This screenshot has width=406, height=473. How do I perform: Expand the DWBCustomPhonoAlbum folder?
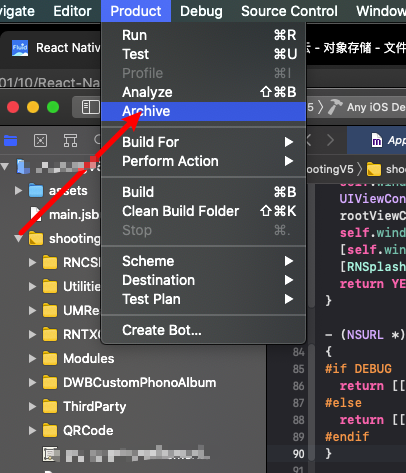coord(32,382)
